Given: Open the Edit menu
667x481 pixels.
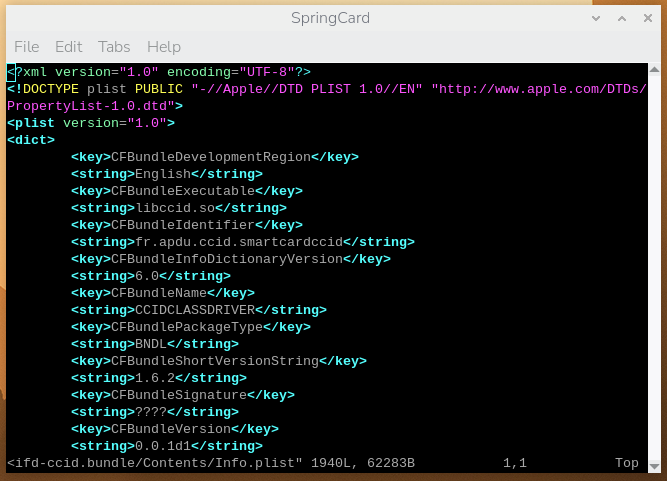Looking at the screenshot, I should click(69, 47).
